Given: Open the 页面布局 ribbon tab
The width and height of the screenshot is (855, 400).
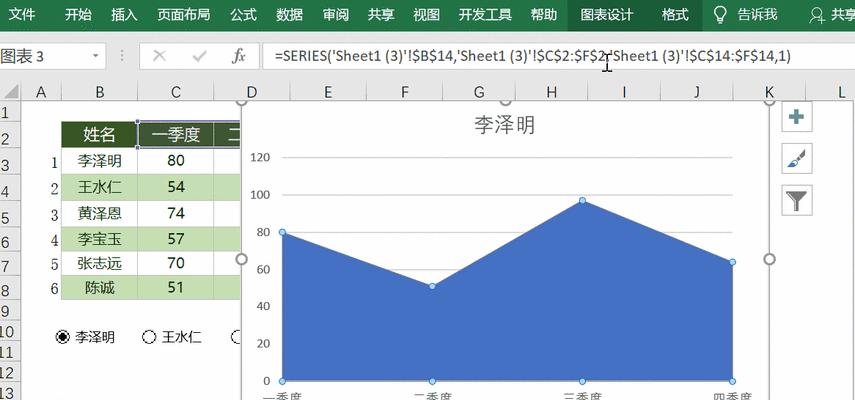Looking at the screenshot, I should click(x=184, y=15).
